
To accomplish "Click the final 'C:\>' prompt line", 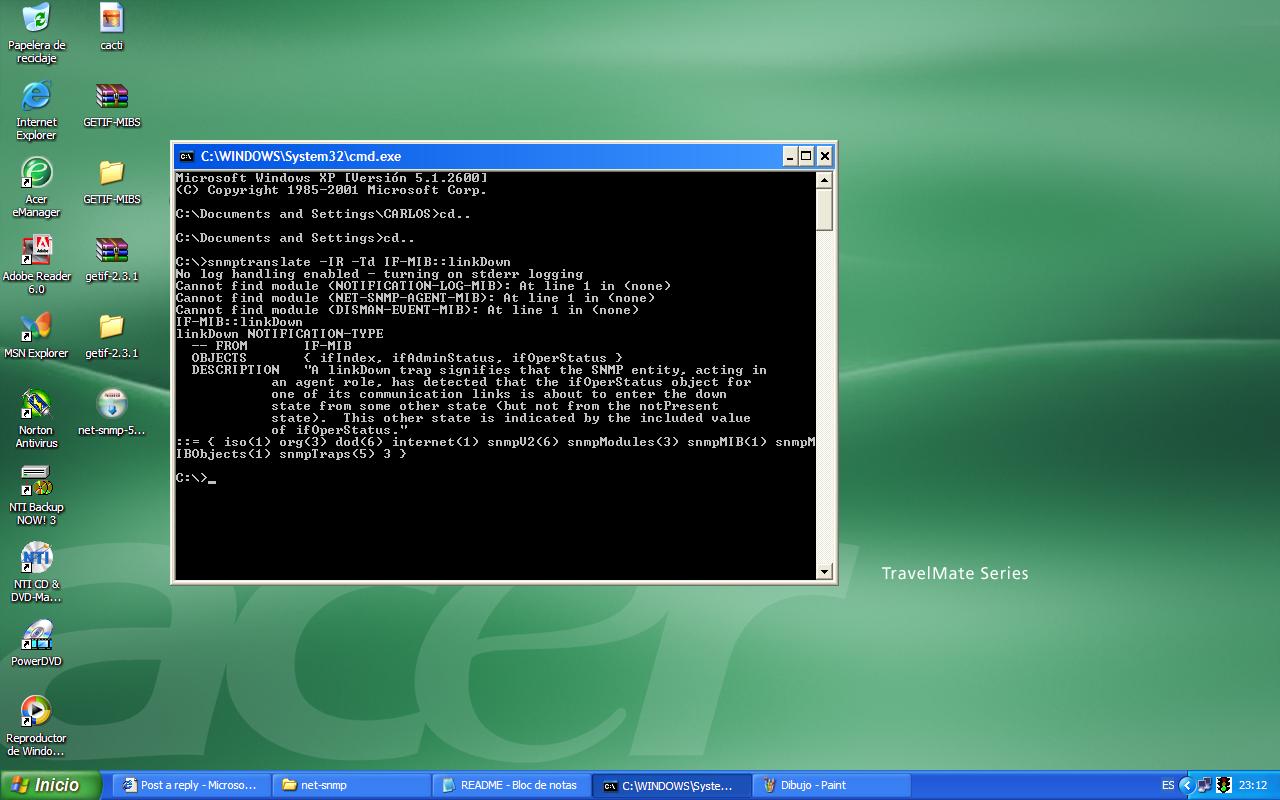I will [x=195, y=478].
